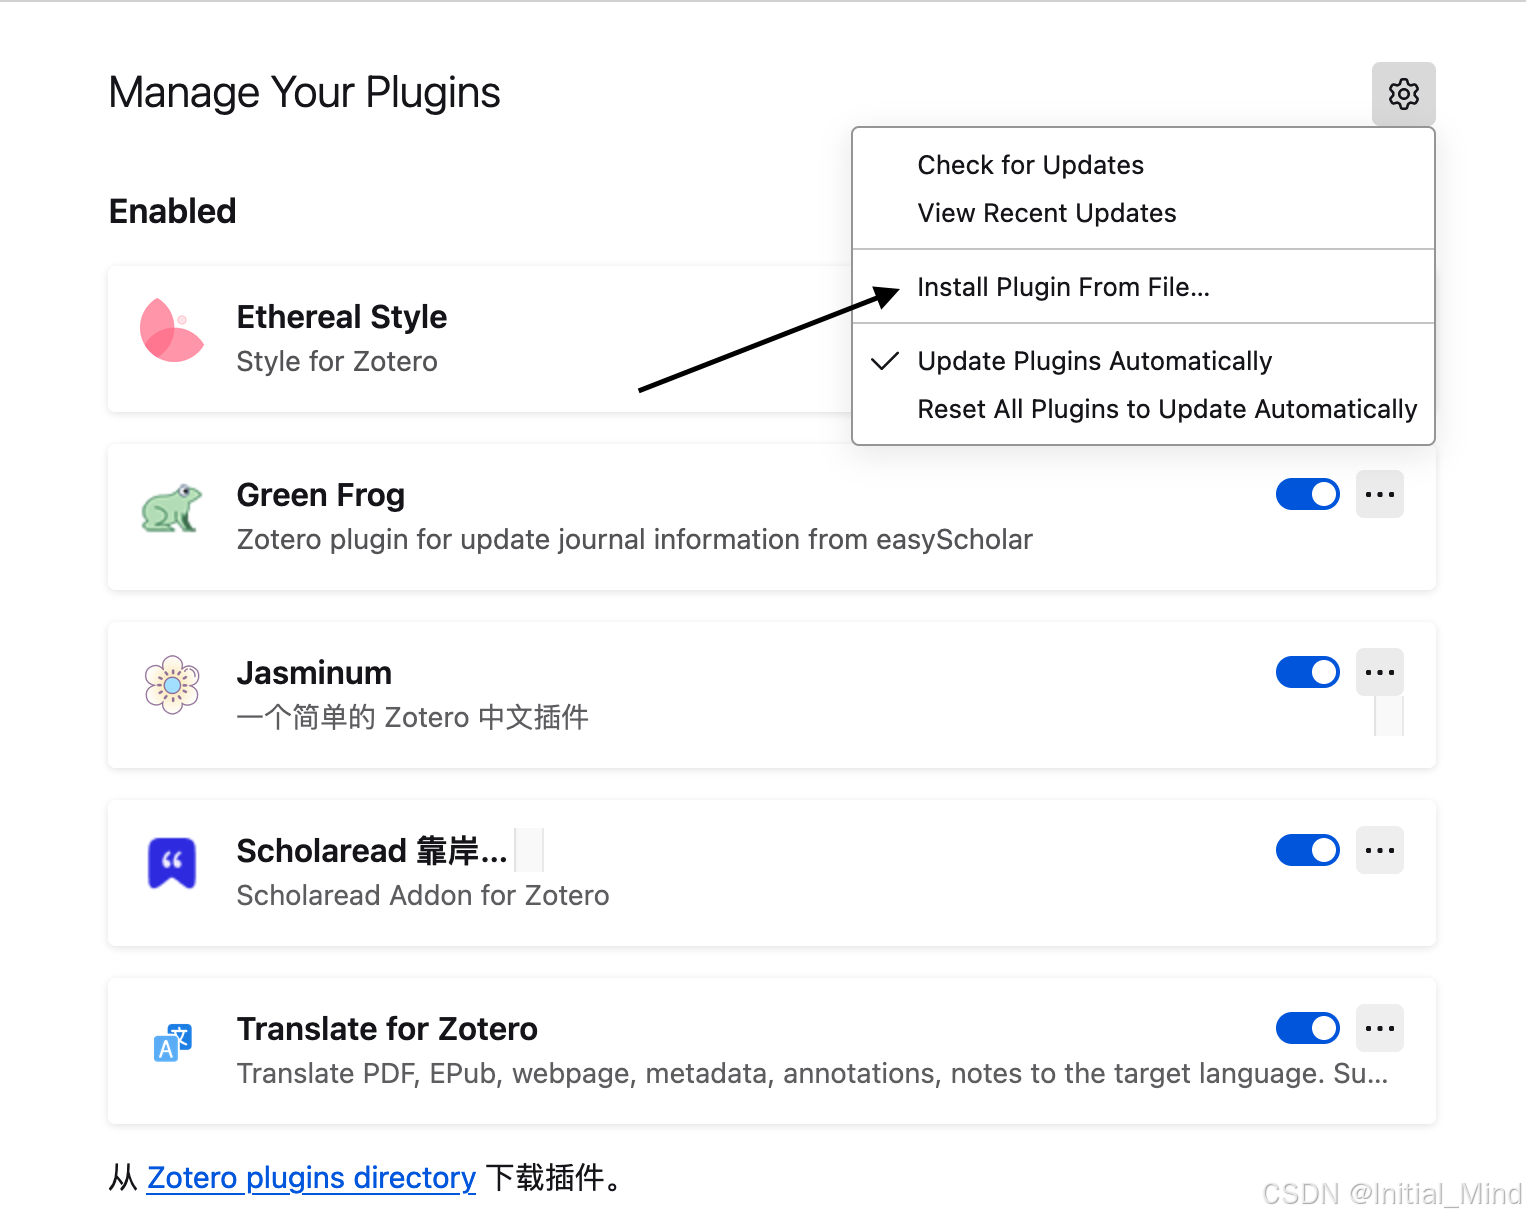
Task: Click the Enabled section heading
Action: pos(173,212)
